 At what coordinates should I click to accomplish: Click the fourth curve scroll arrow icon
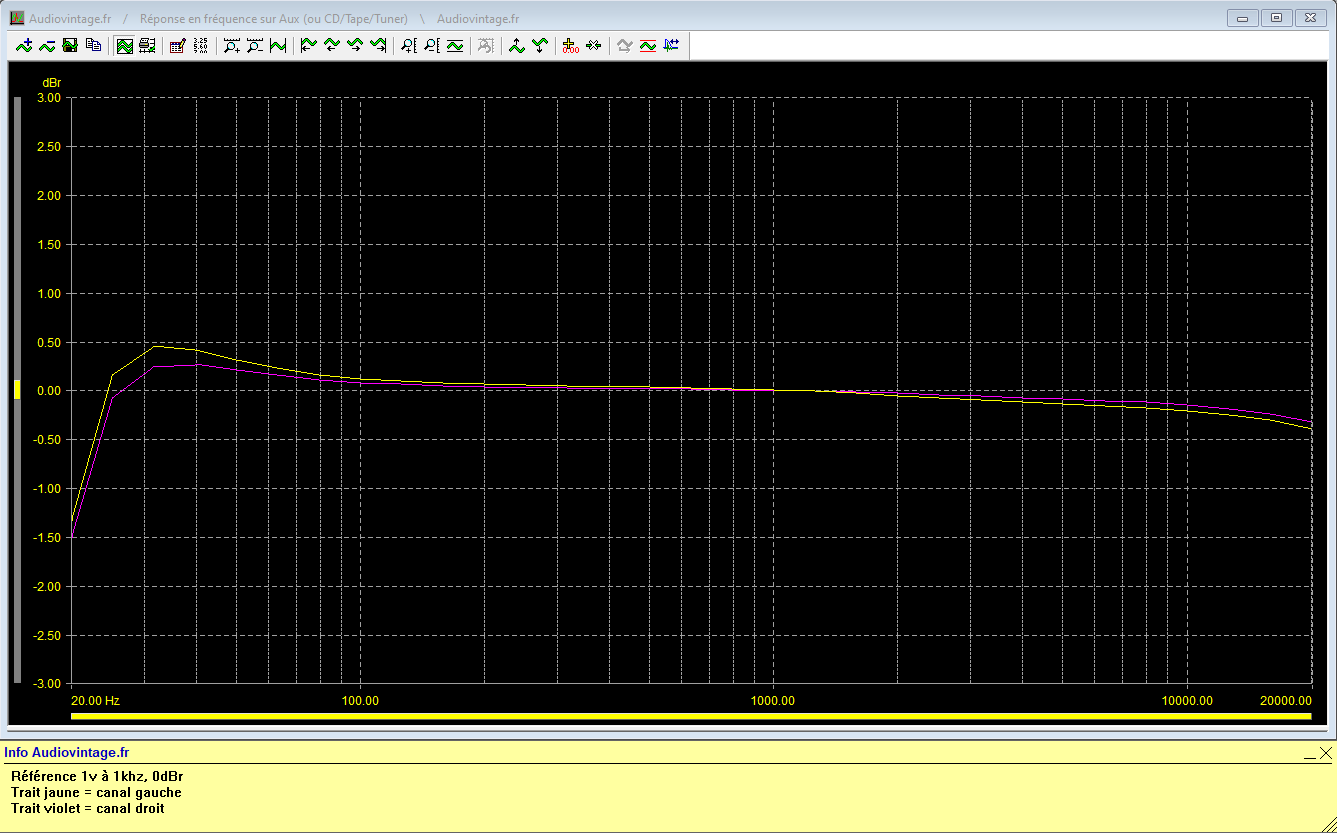tap(378, 45)
